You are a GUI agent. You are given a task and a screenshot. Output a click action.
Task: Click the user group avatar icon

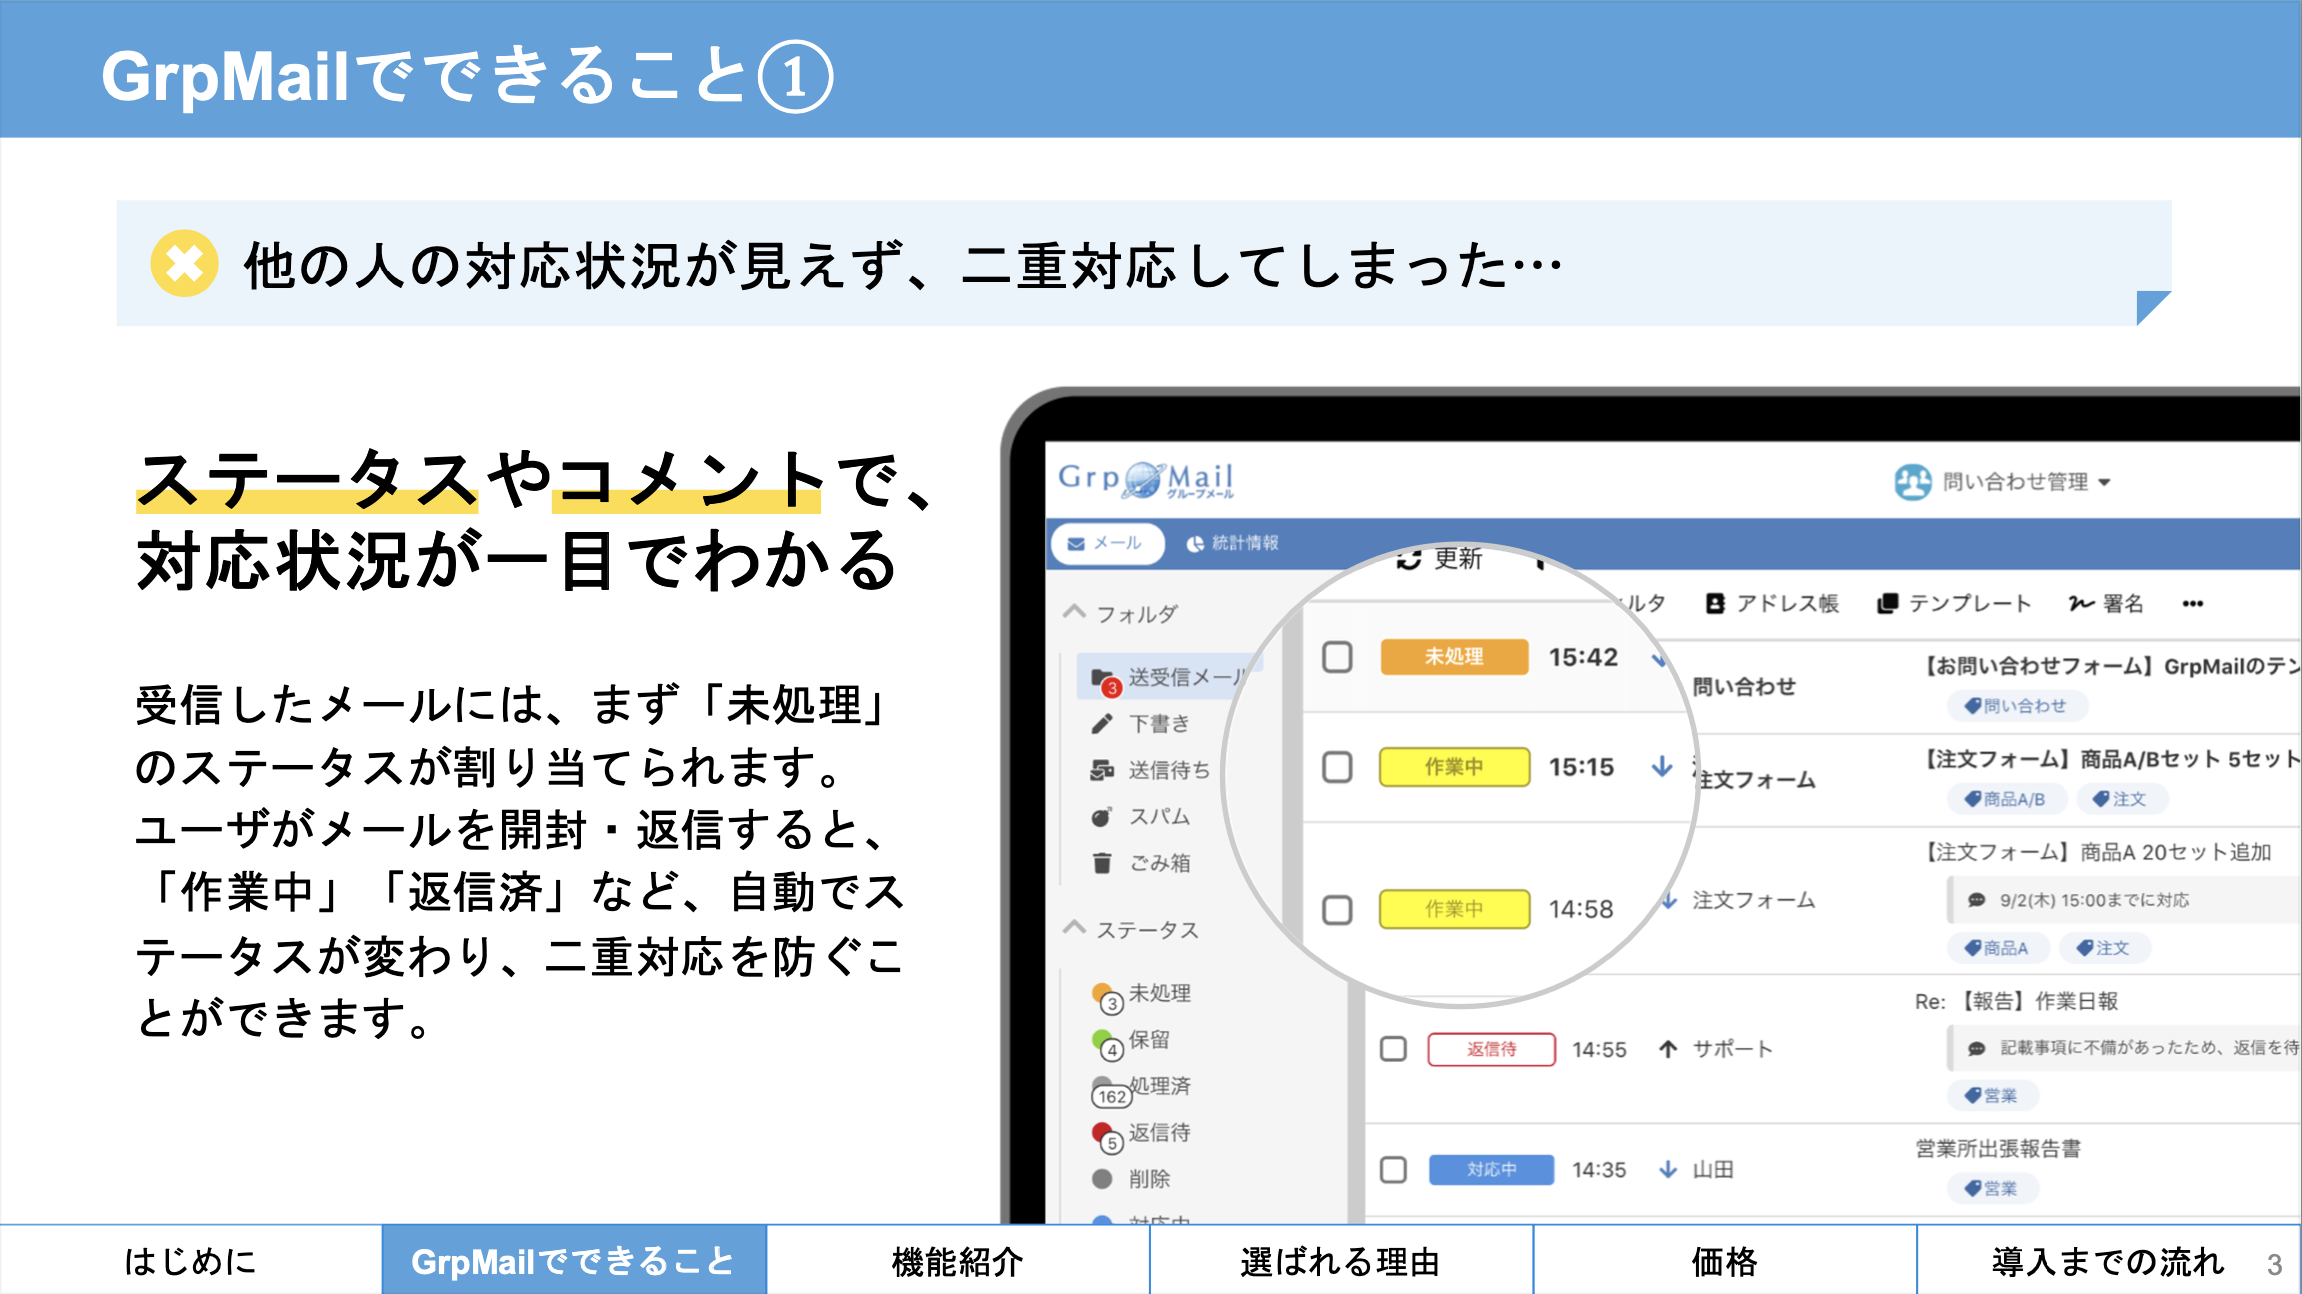(1912, 482)
